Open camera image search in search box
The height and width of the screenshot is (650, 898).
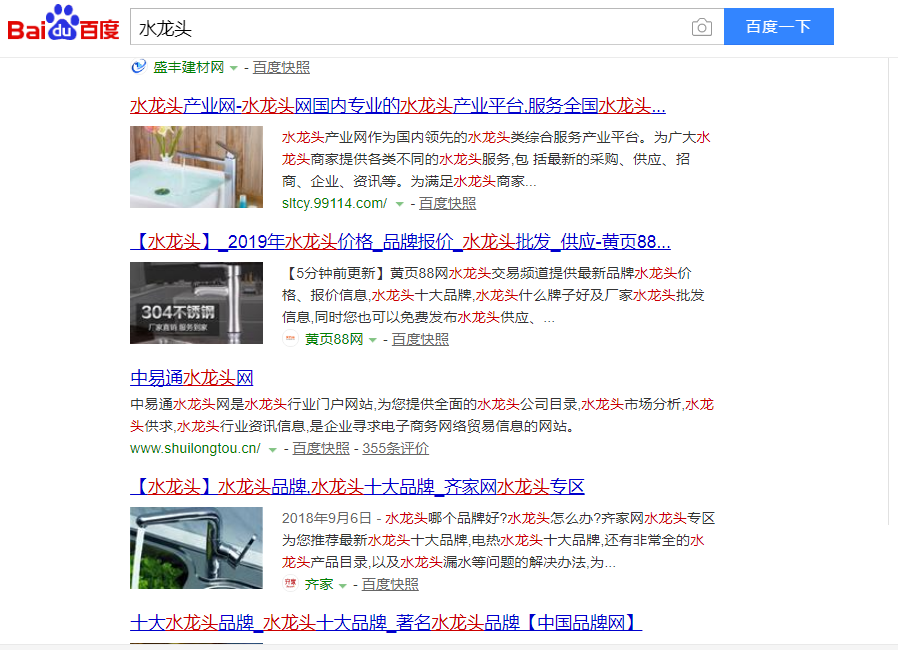(702, 27)
